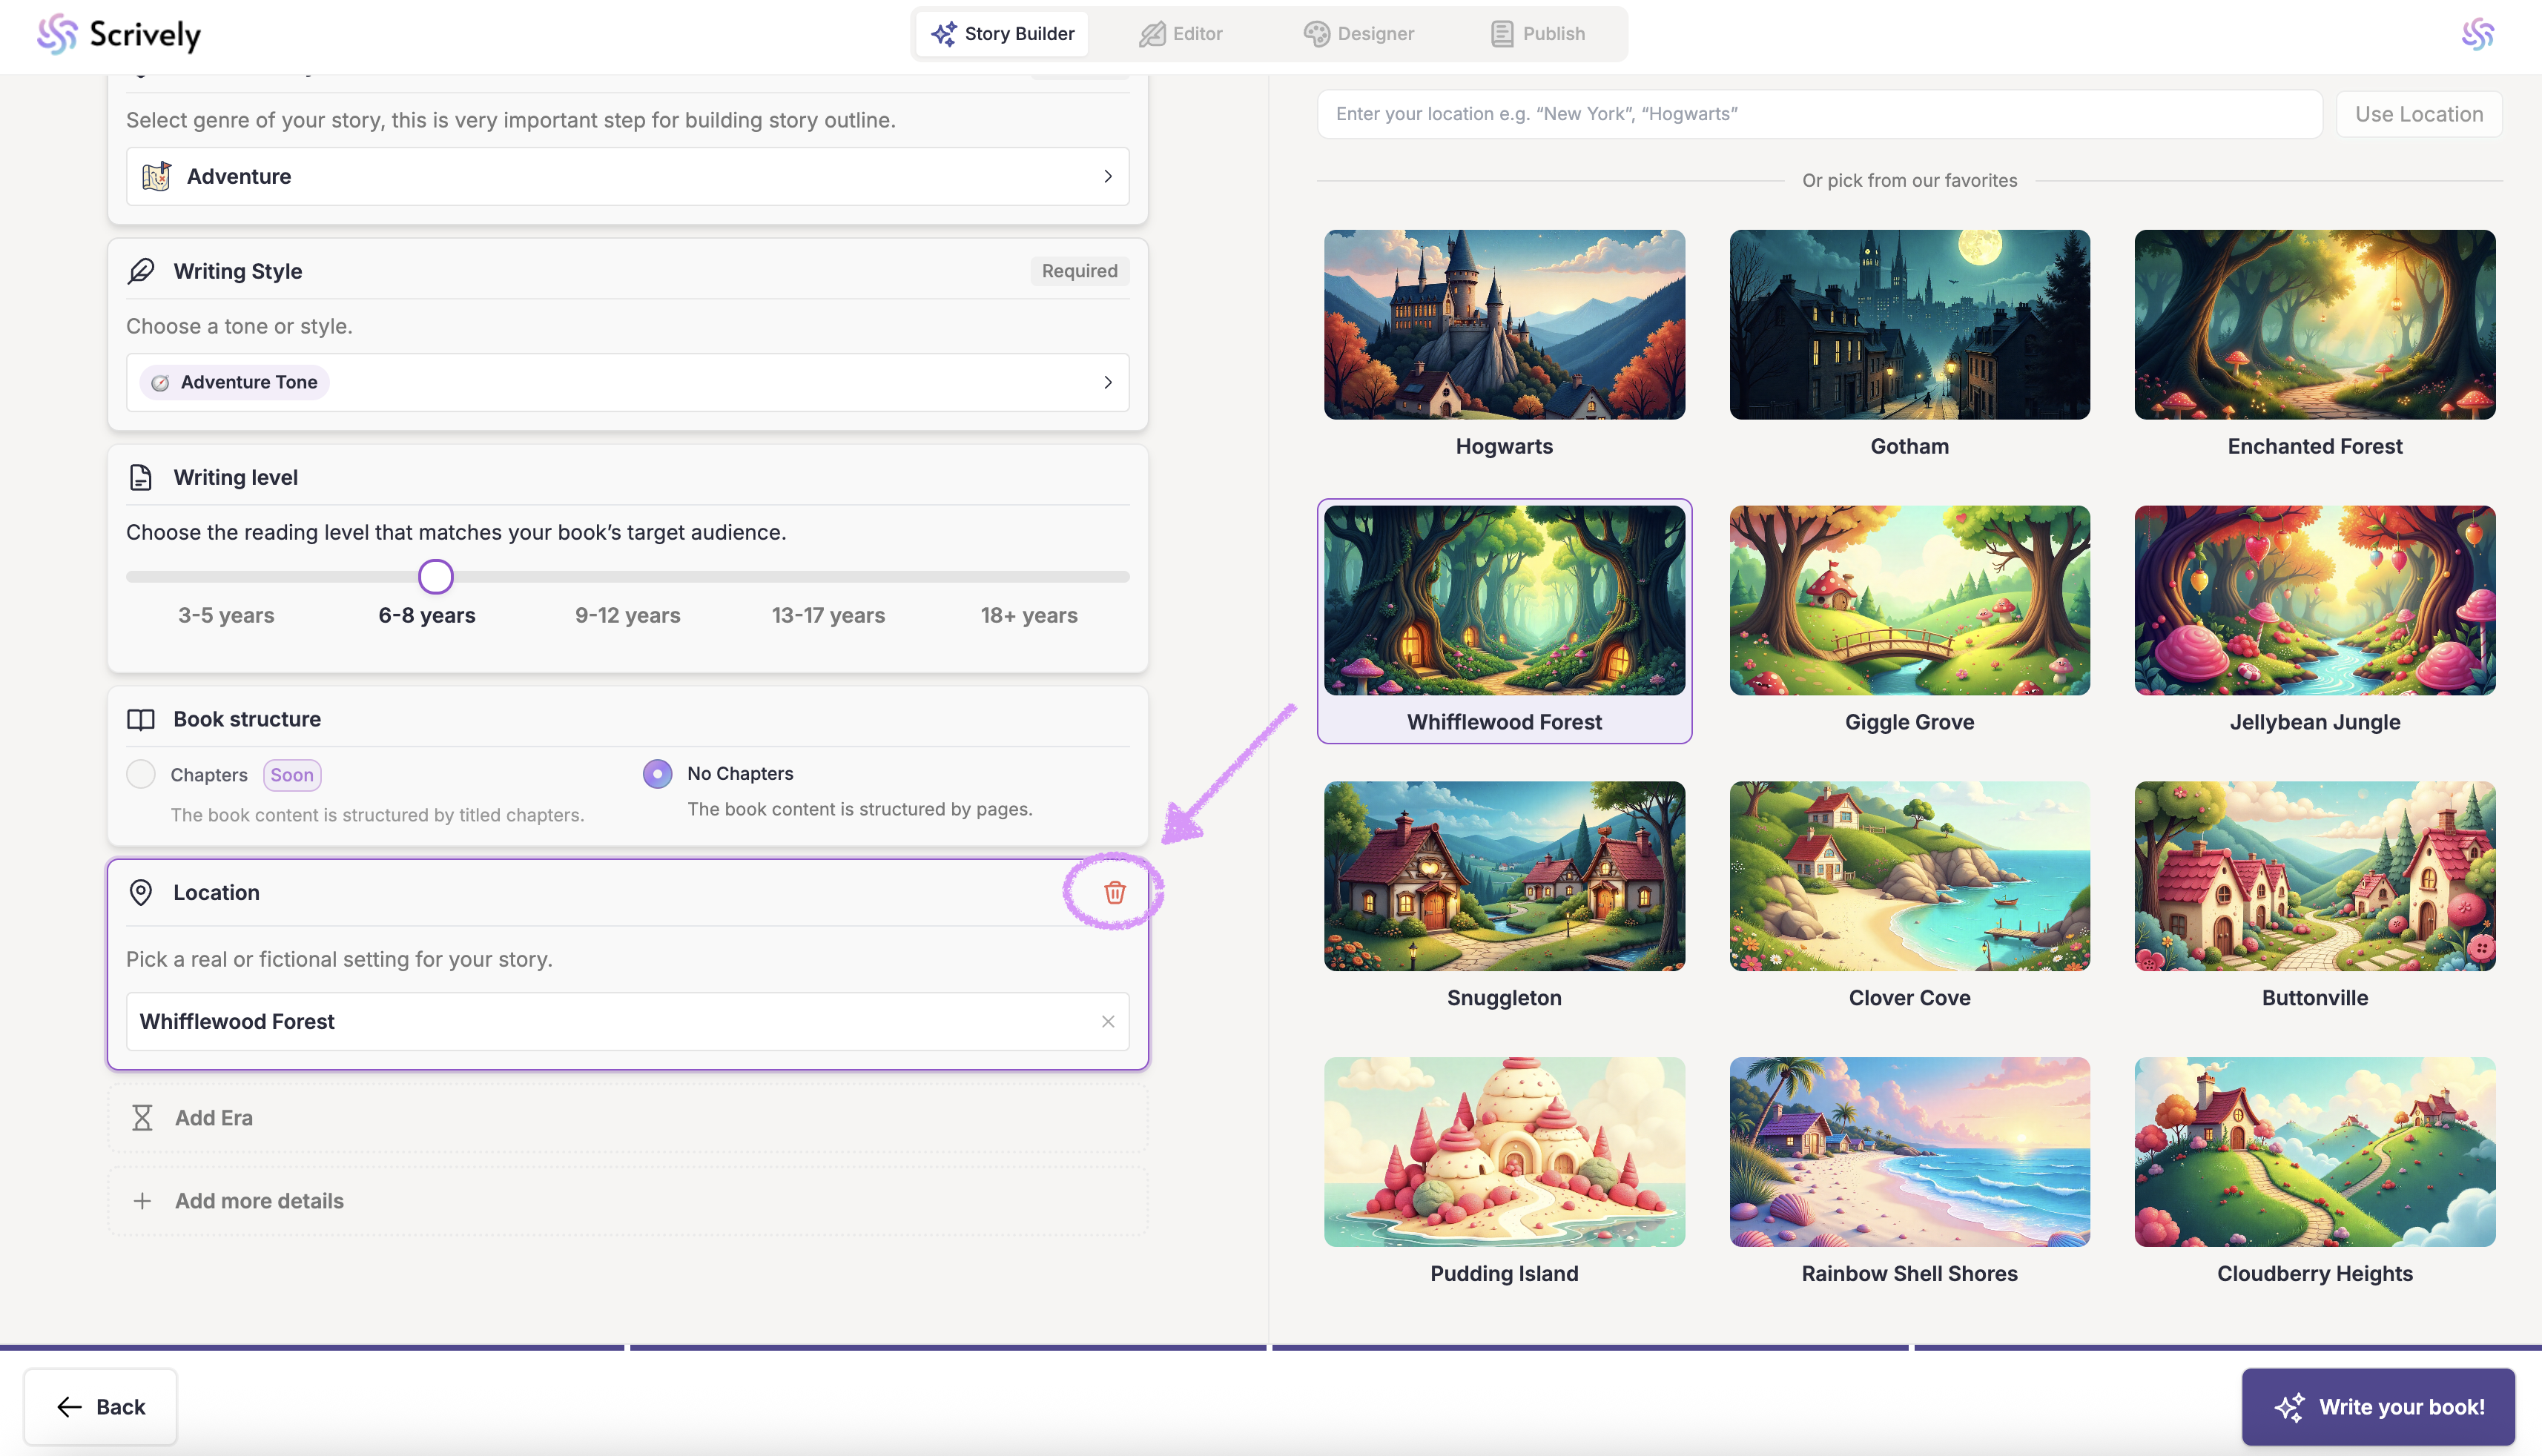
Task: Click the Add Era hourglass icon
Action: coord(142,1117)
